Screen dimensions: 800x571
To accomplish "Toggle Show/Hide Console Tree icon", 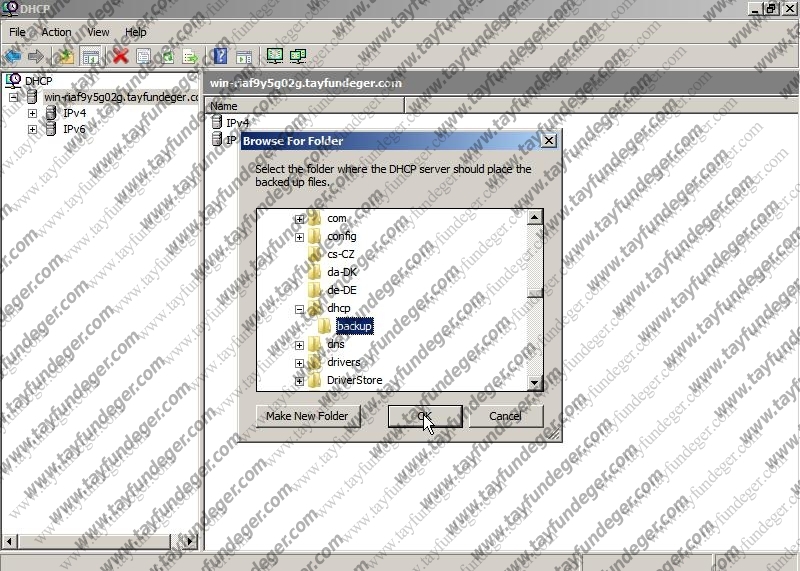I will click(91, 57).
